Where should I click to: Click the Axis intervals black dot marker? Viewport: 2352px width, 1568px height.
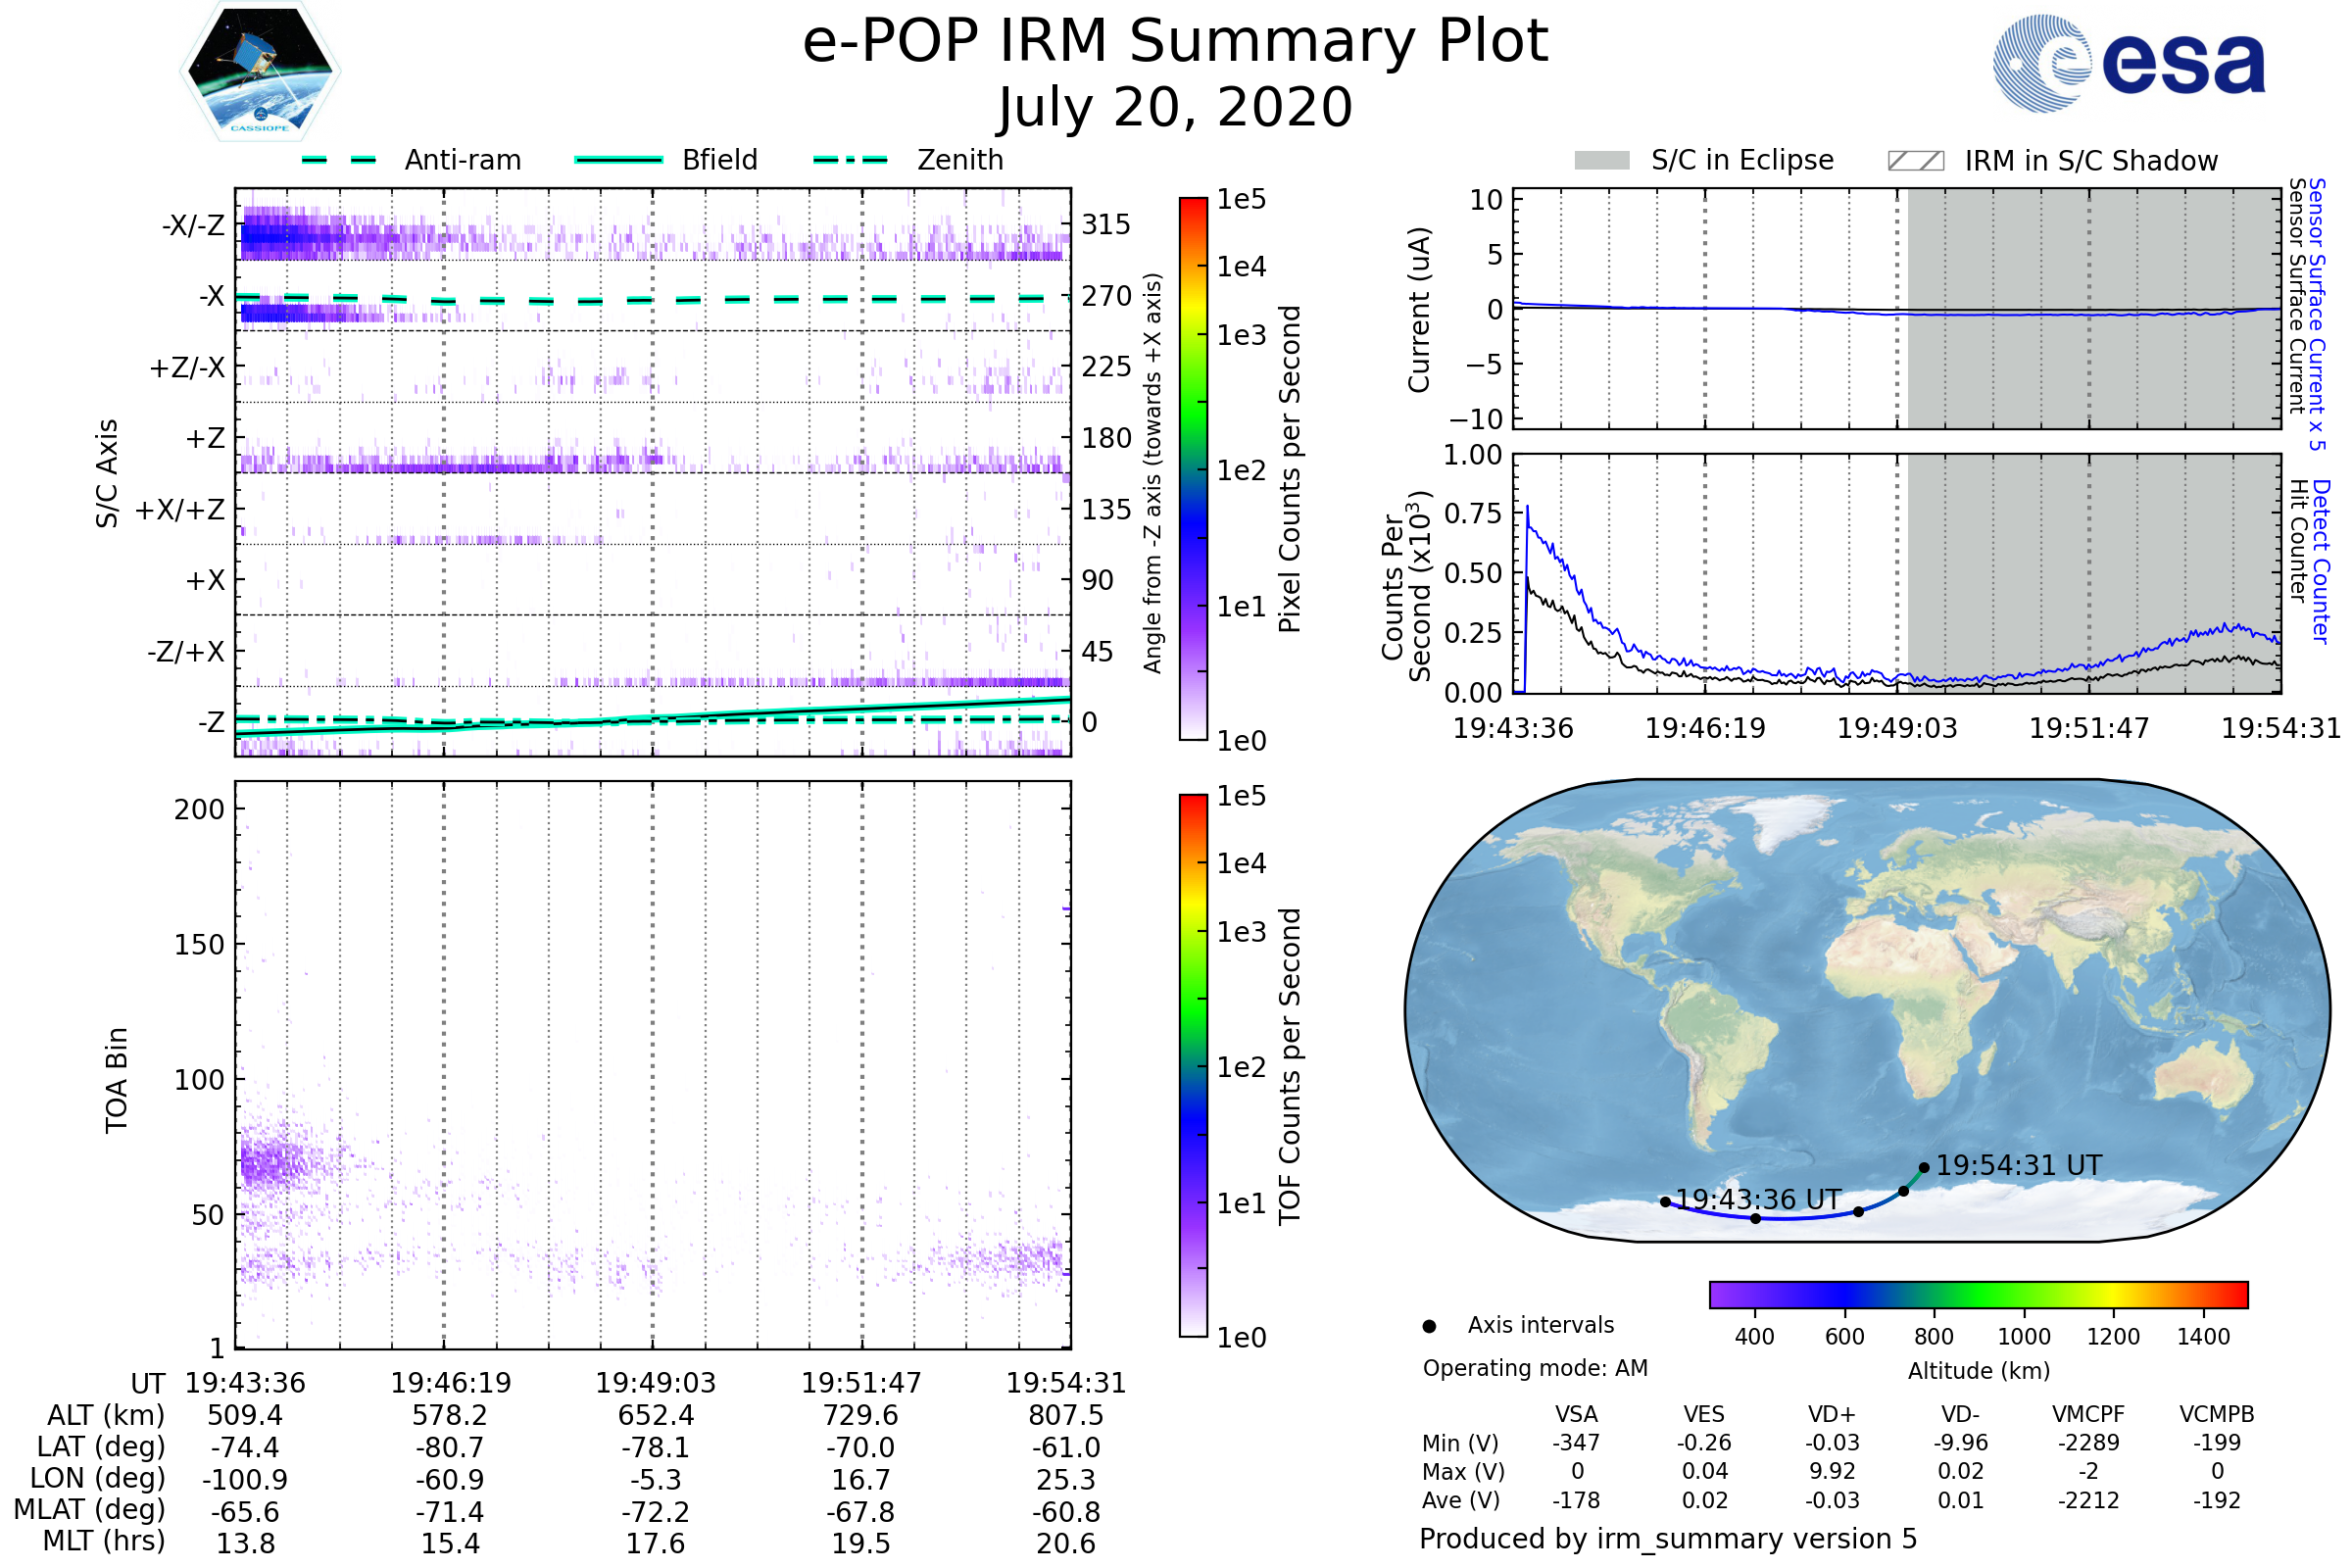click(x=1429, y=1326)
